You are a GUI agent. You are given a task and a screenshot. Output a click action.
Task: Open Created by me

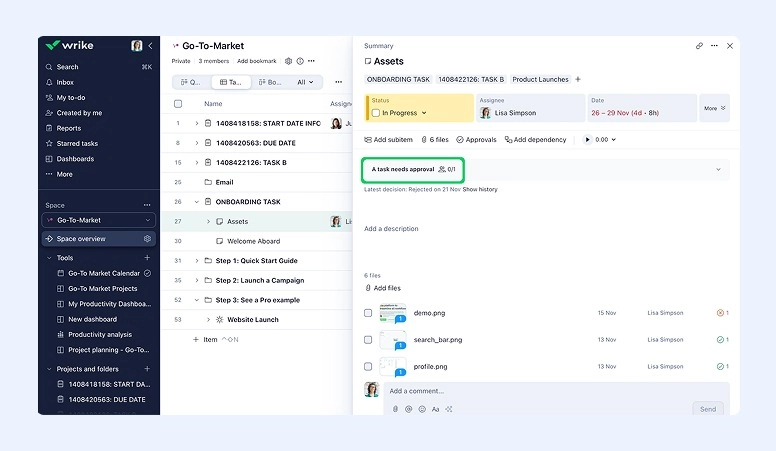point(79,113)
